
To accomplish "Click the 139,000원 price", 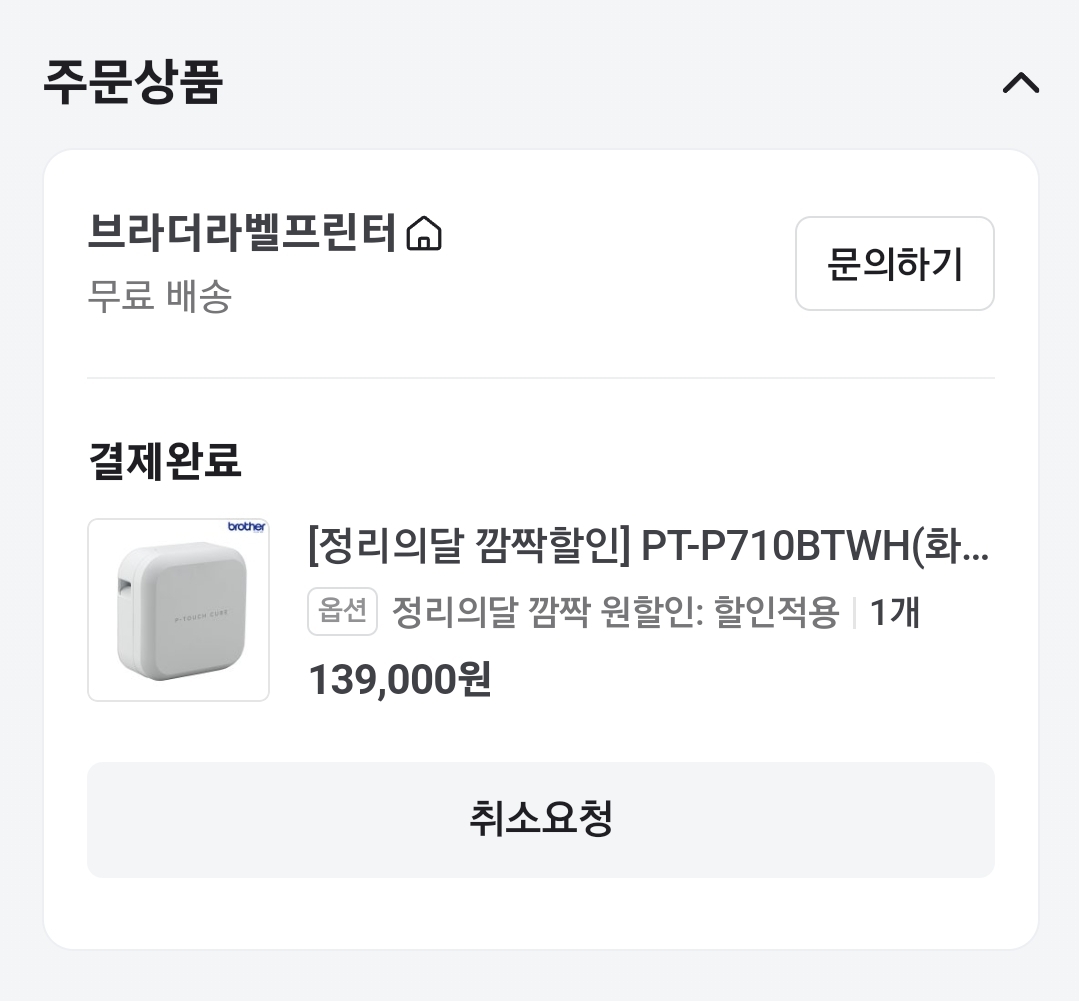I will click(x=399, y=680).
